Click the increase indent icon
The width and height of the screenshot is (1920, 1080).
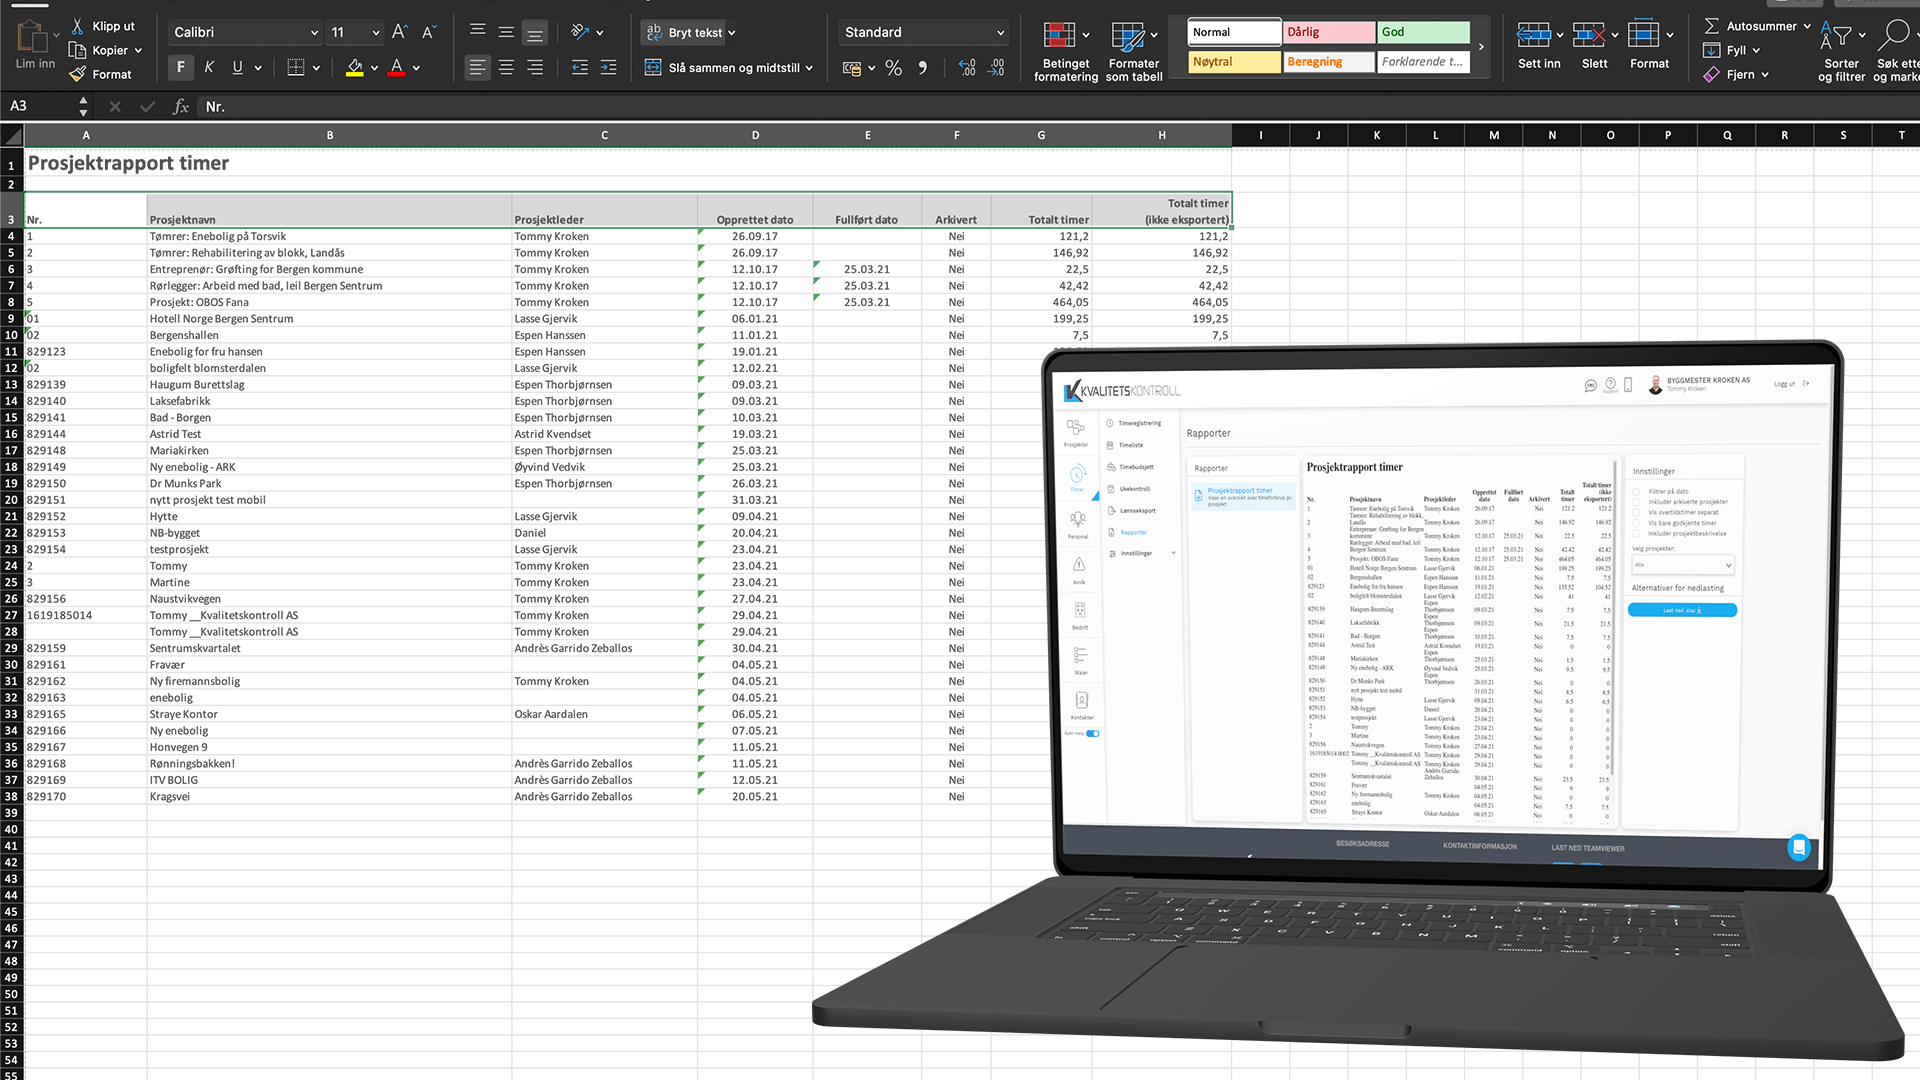[x=608, y=67]
